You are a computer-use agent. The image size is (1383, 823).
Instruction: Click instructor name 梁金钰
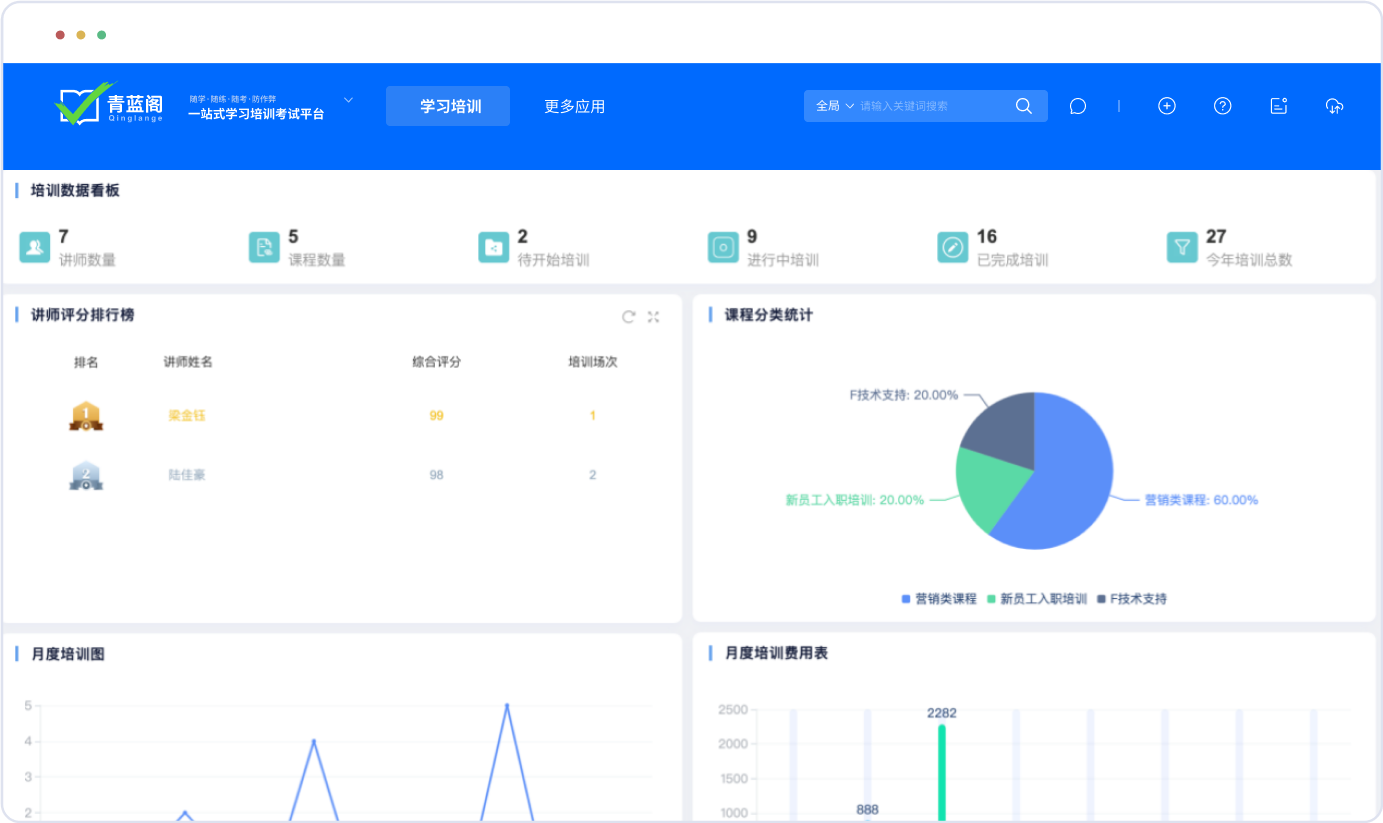pos(187,415)
